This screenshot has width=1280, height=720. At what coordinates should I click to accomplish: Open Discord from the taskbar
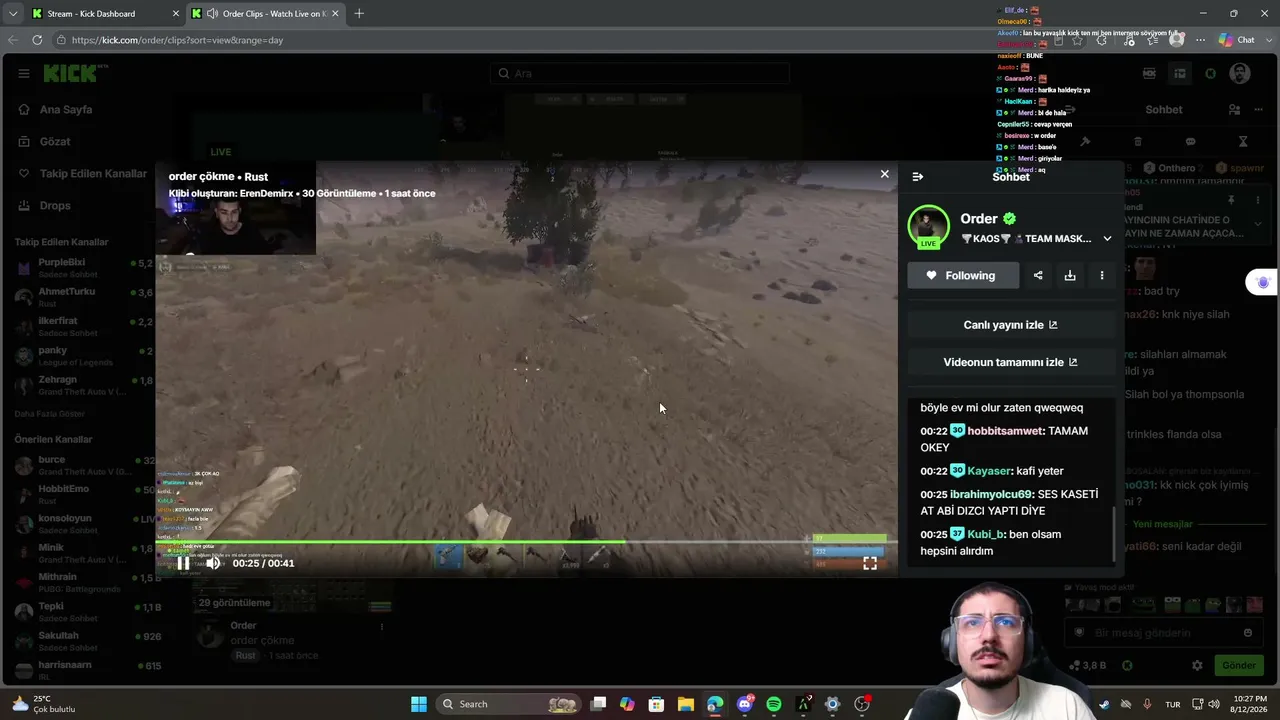[x=745, y=704]
